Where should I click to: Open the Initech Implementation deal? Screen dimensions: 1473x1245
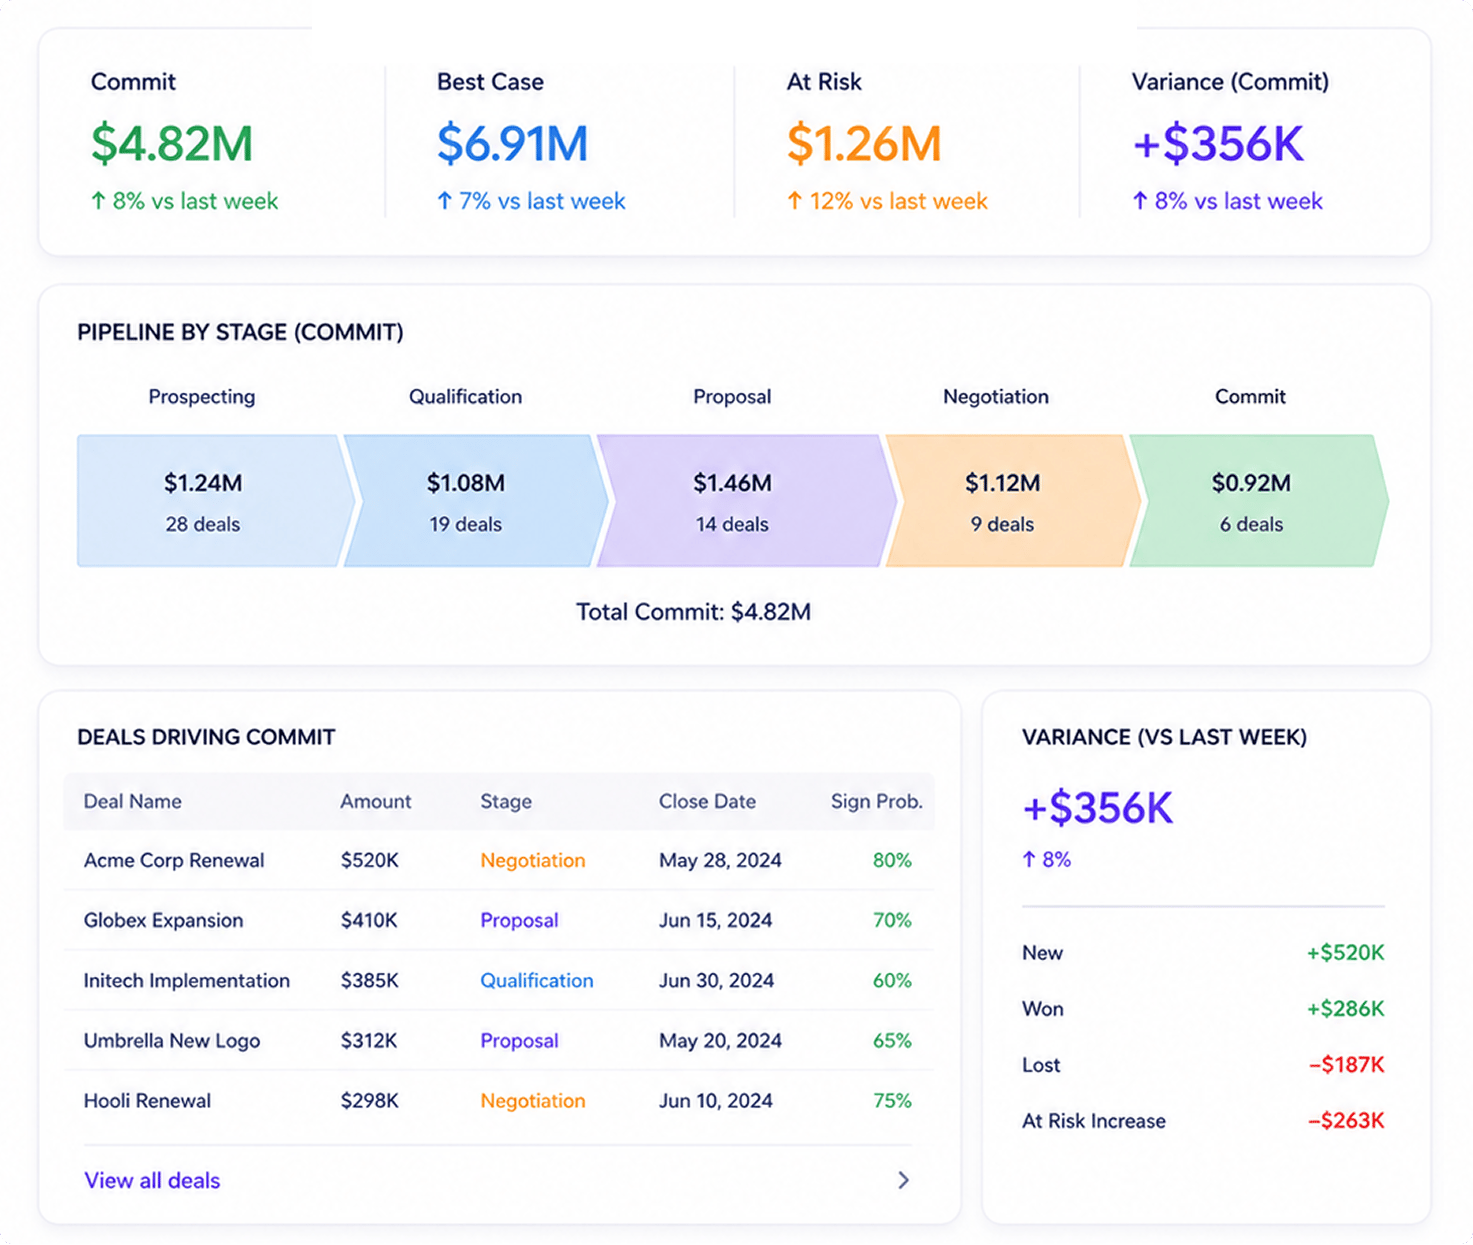tap(187, 980)
